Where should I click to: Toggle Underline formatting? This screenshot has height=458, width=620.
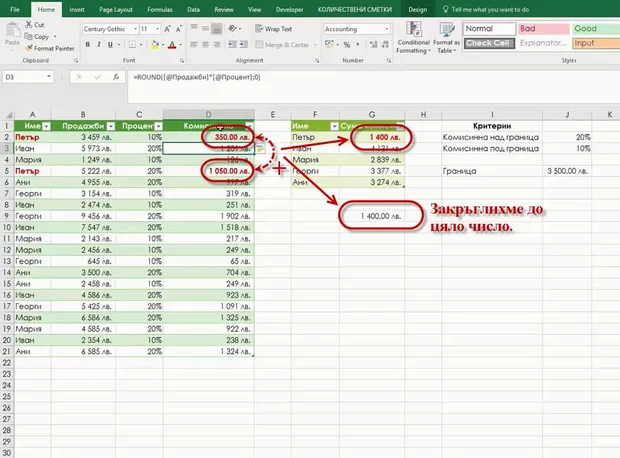110,45
